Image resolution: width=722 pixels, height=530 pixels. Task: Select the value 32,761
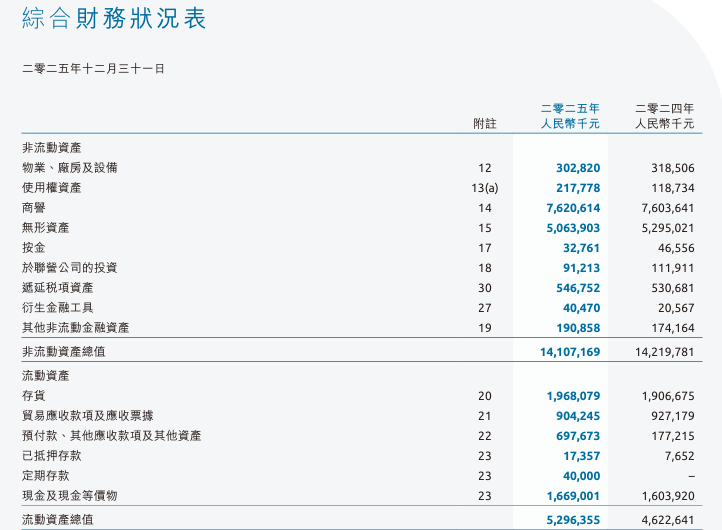point(582,248)
